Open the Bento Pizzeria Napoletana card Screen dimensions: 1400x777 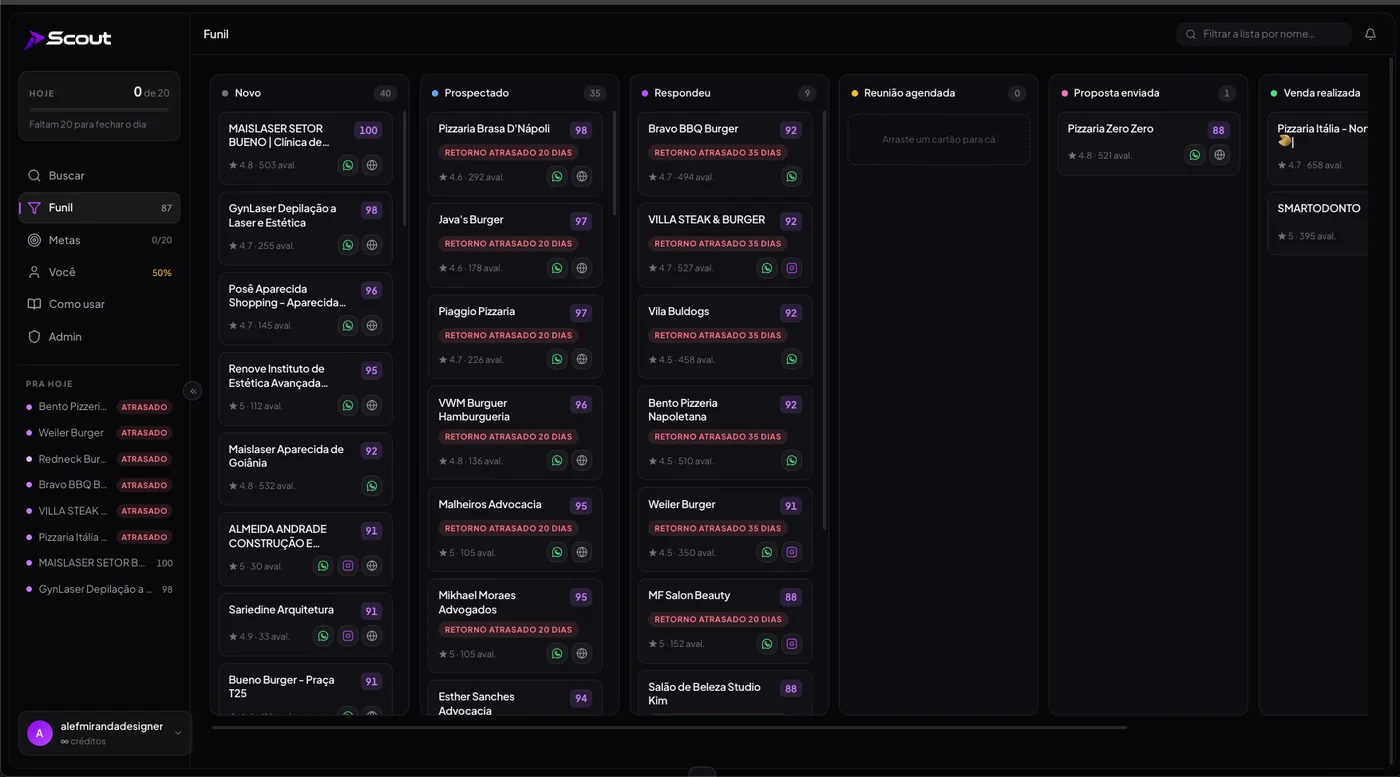click(725, 431)
